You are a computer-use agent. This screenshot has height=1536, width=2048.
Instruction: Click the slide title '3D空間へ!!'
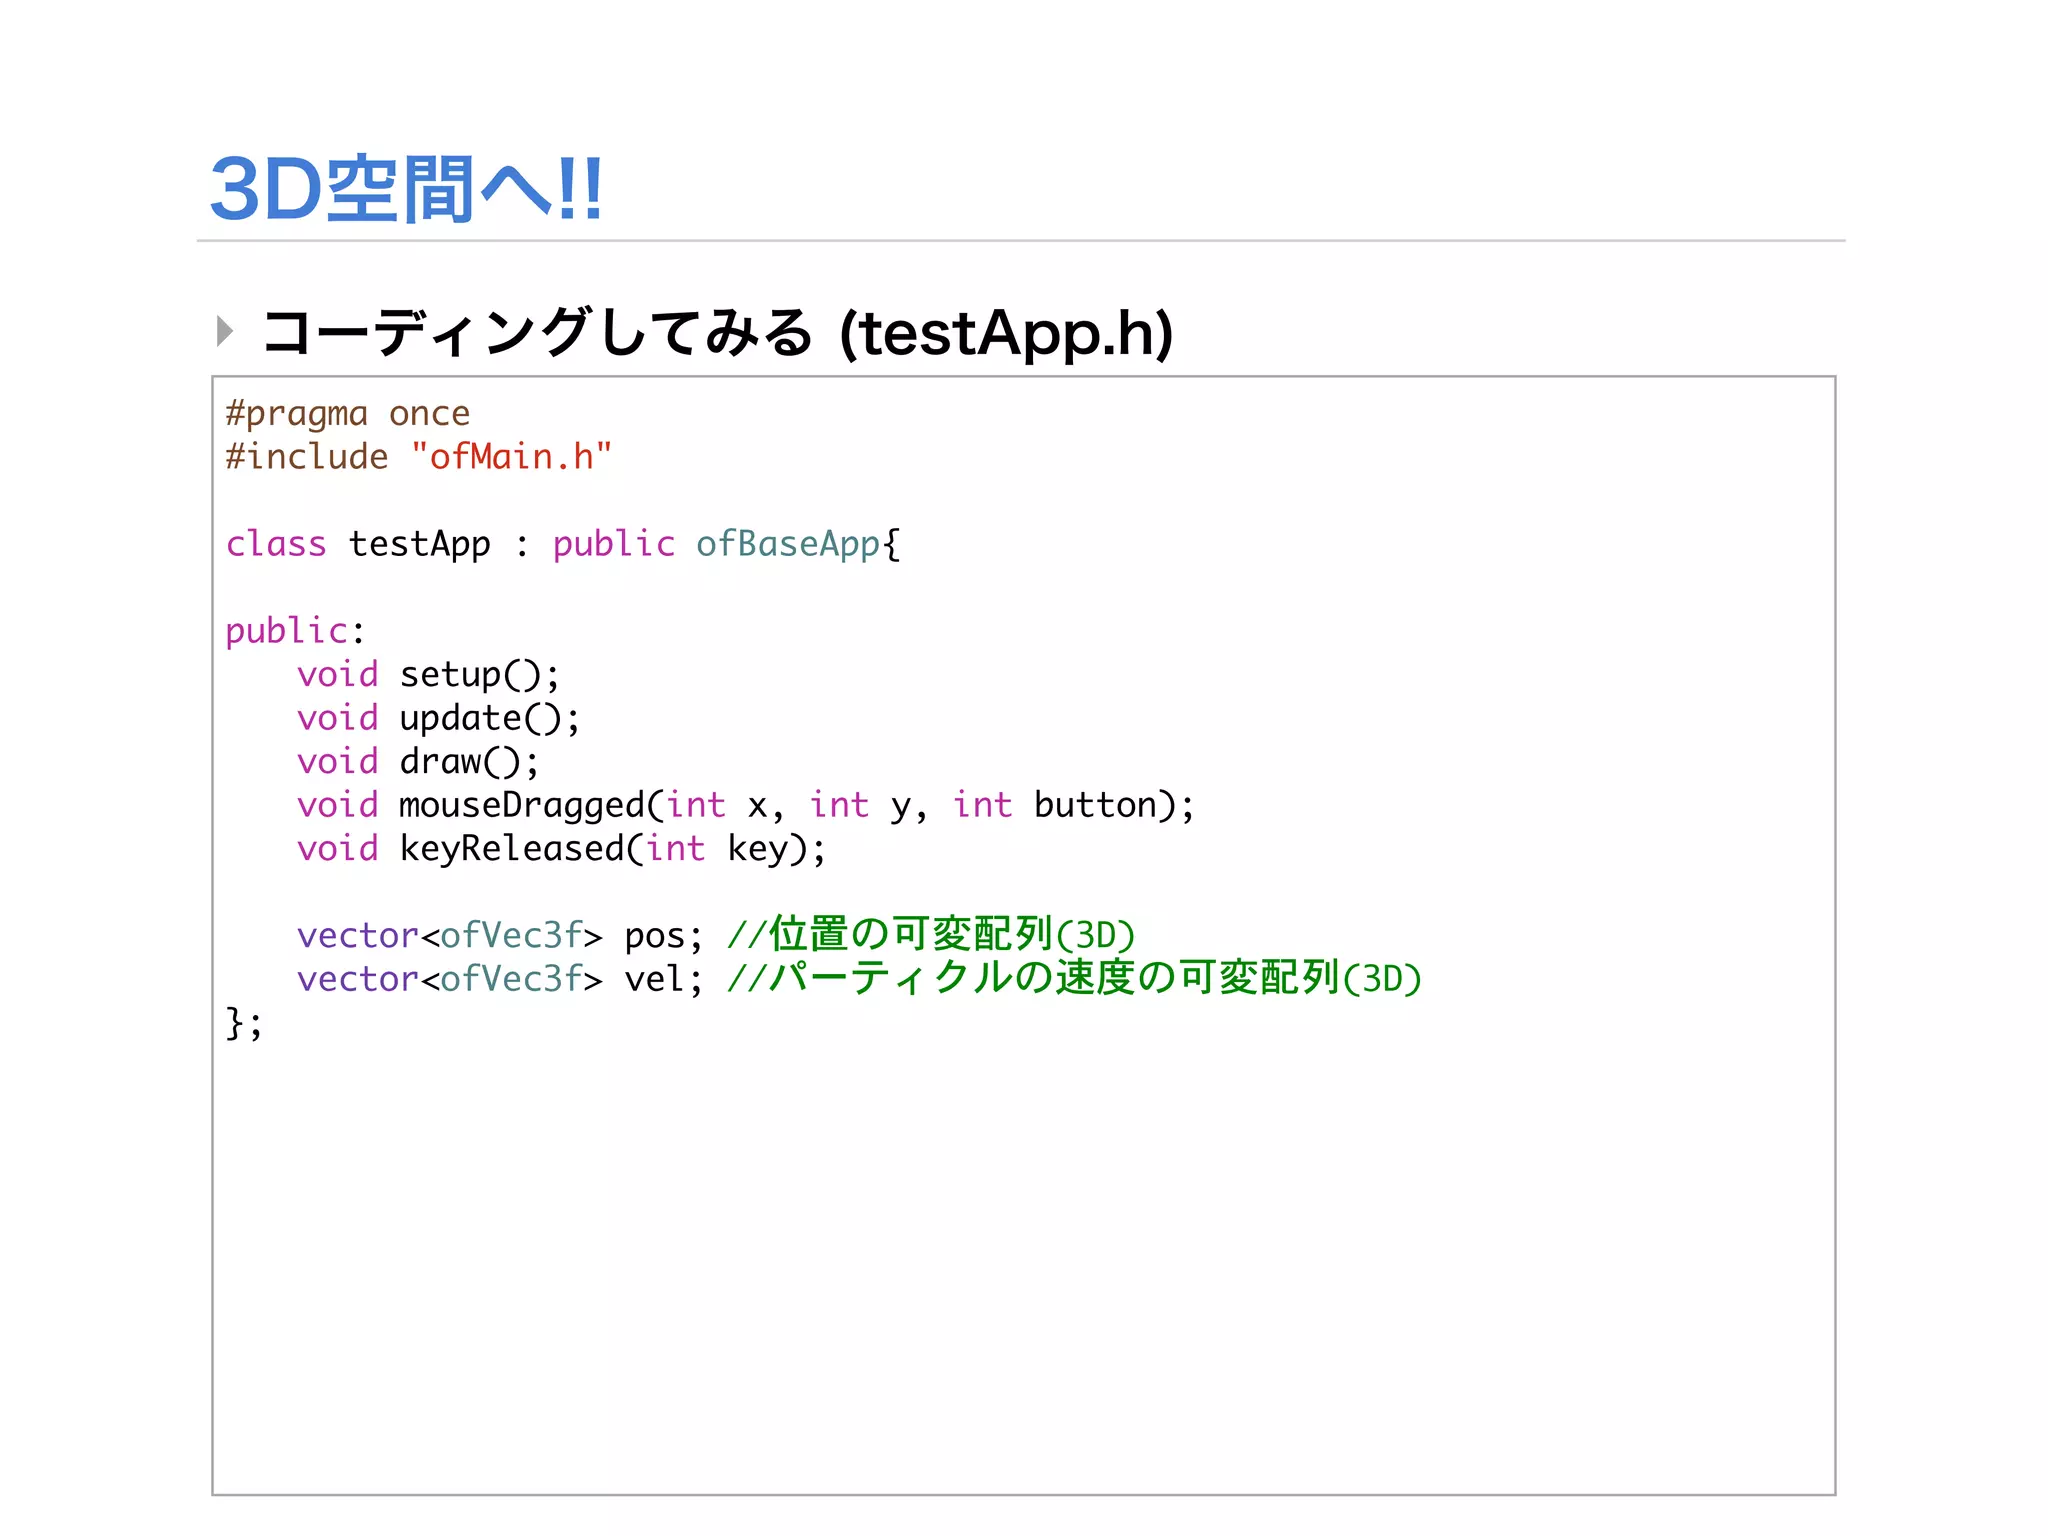click(x=406, y=189)
